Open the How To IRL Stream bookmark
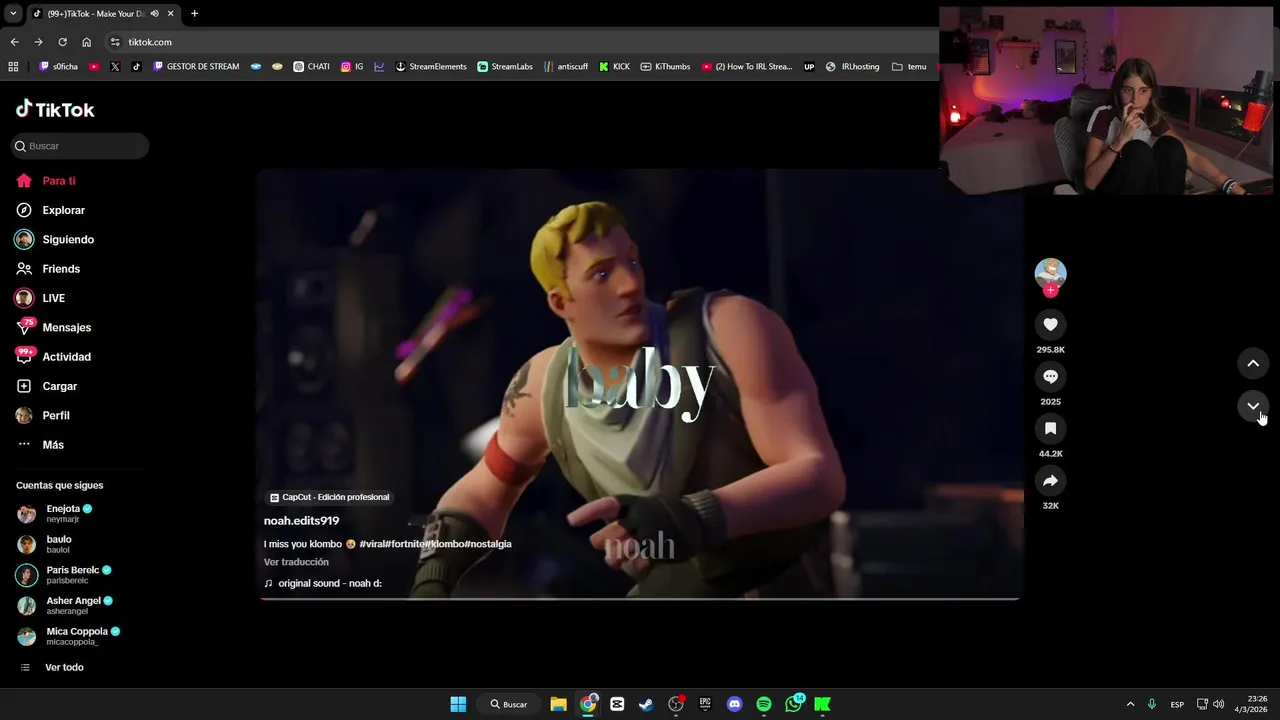The height and width of the screenshot is (720, 1280). tap(747, 67)
